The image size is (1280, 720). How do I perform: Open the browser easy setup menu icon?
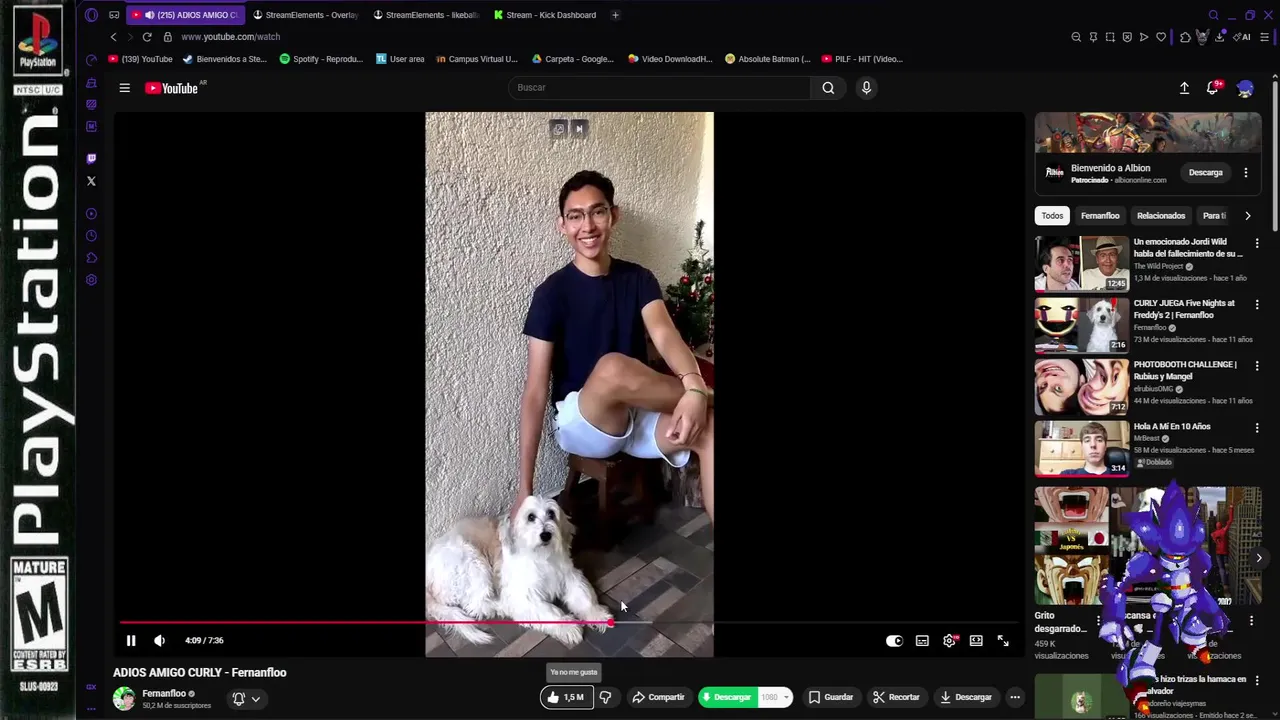1265,37
